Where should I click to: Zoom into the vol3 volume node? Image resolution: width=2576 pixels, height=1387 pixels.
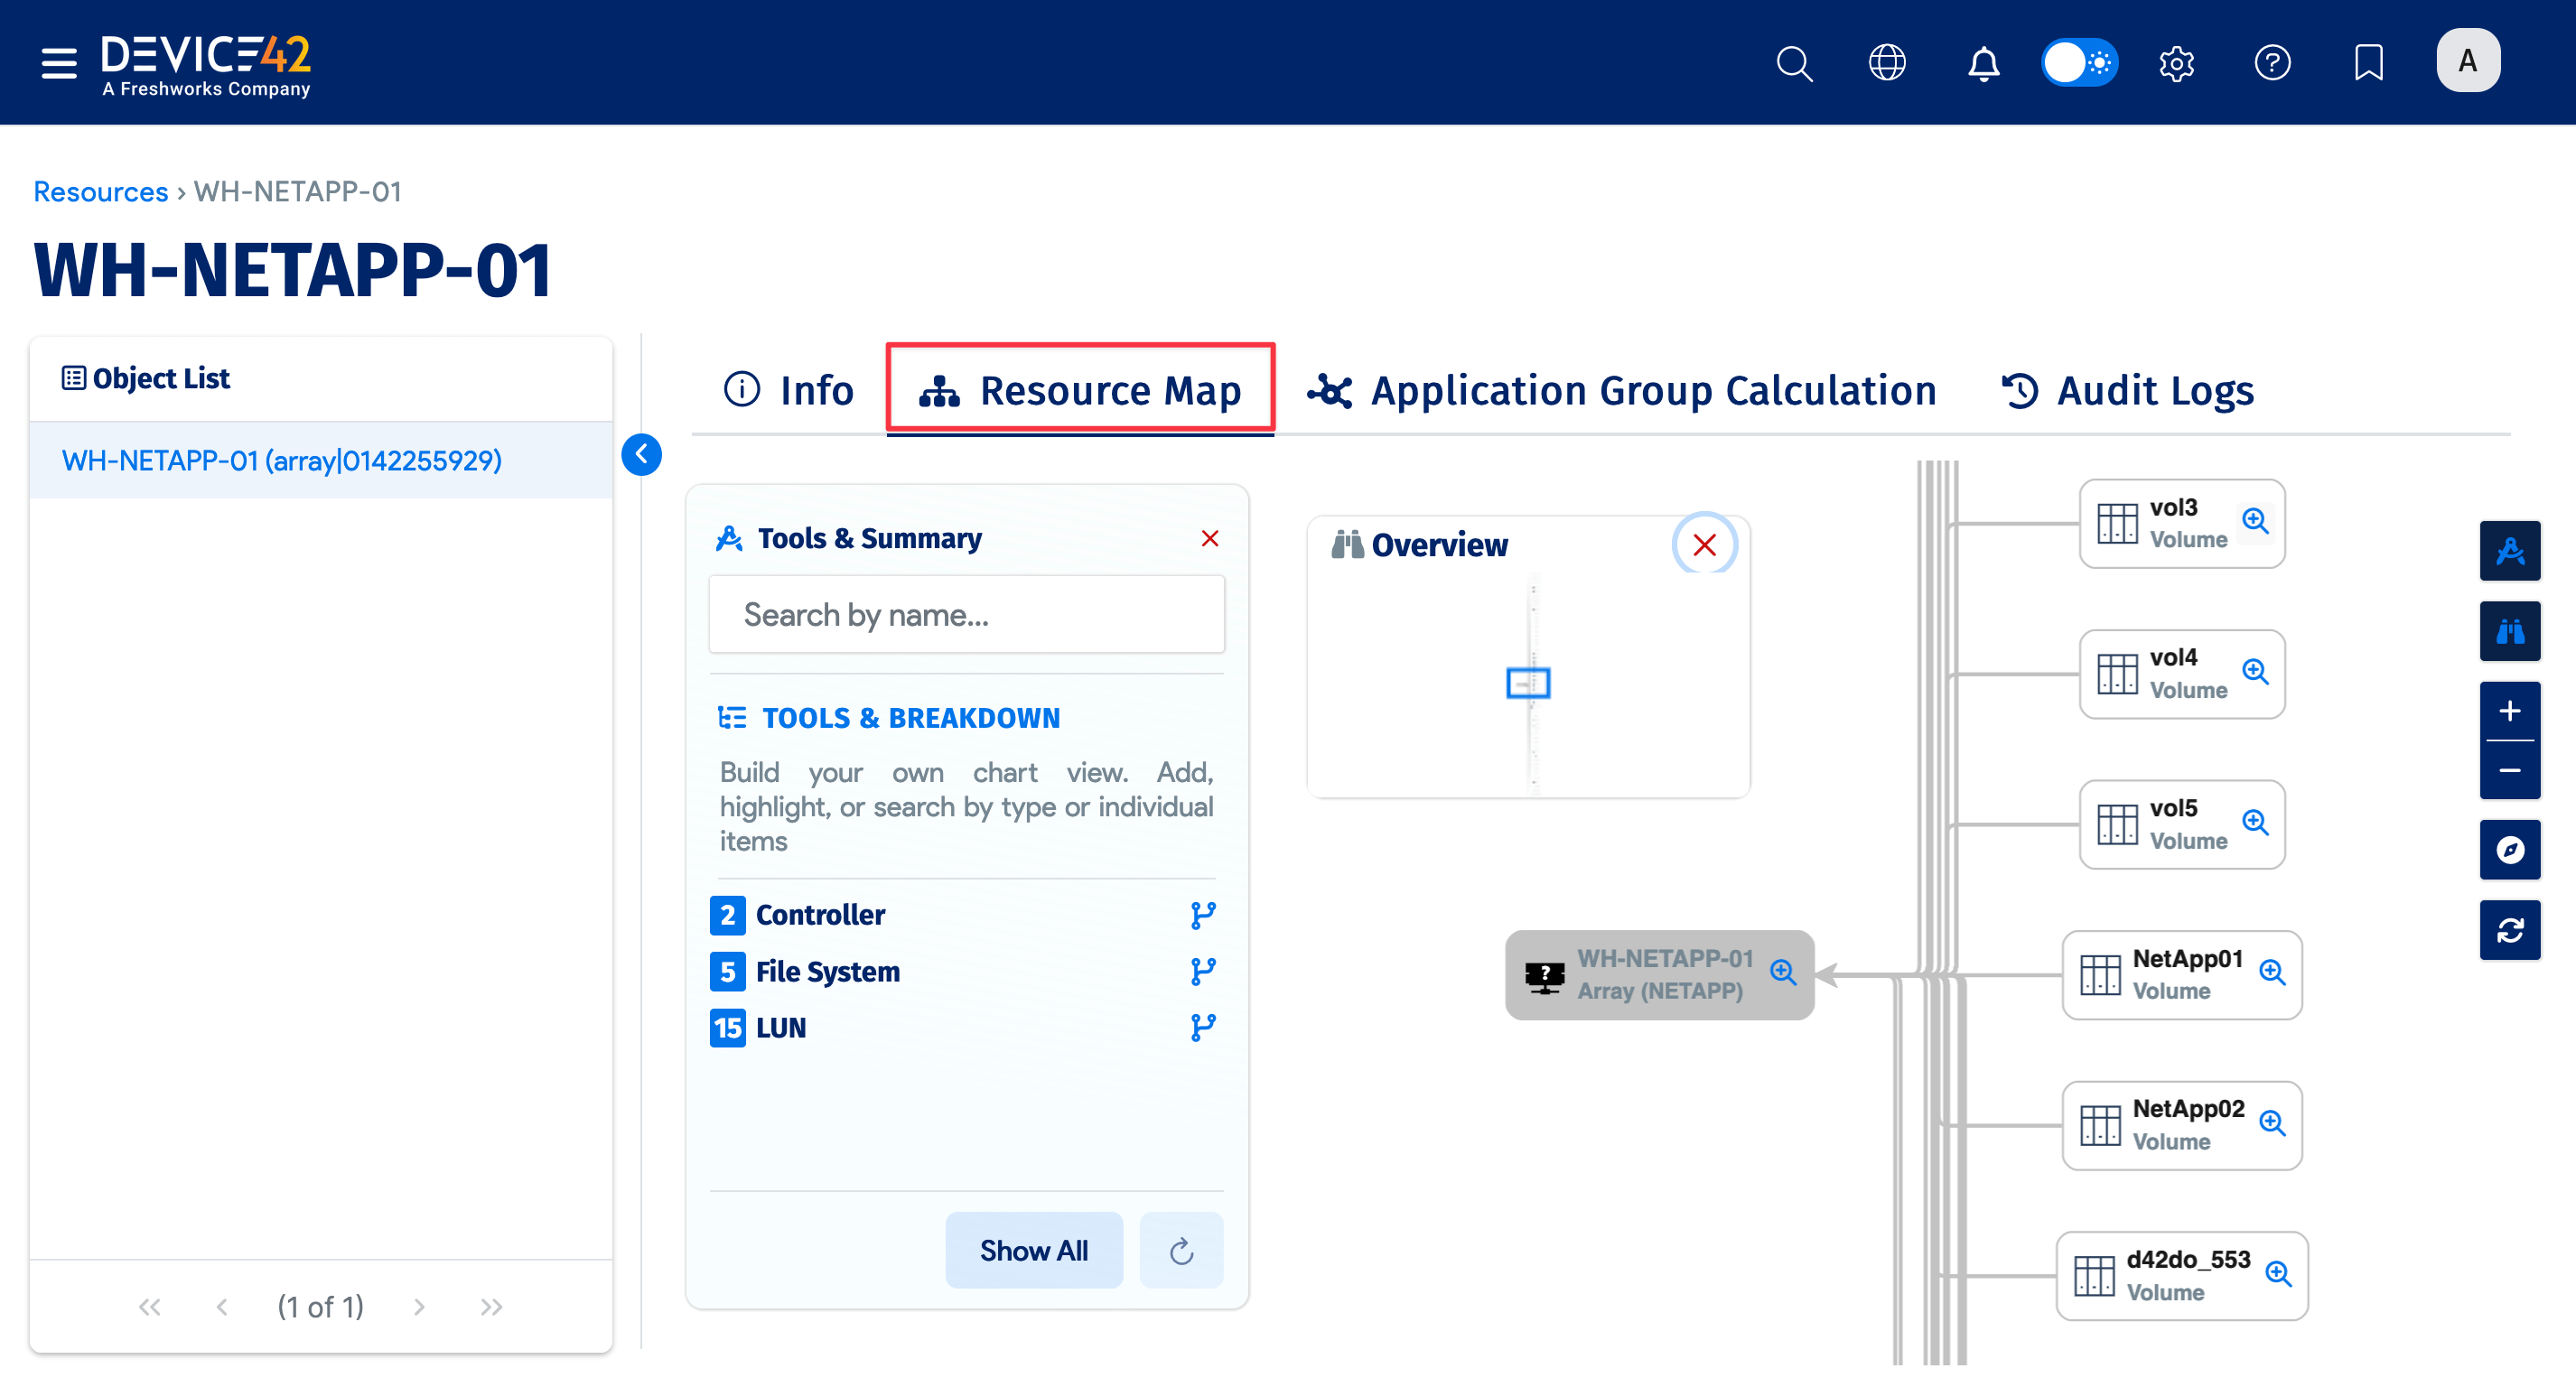[x=2255, y=521]
